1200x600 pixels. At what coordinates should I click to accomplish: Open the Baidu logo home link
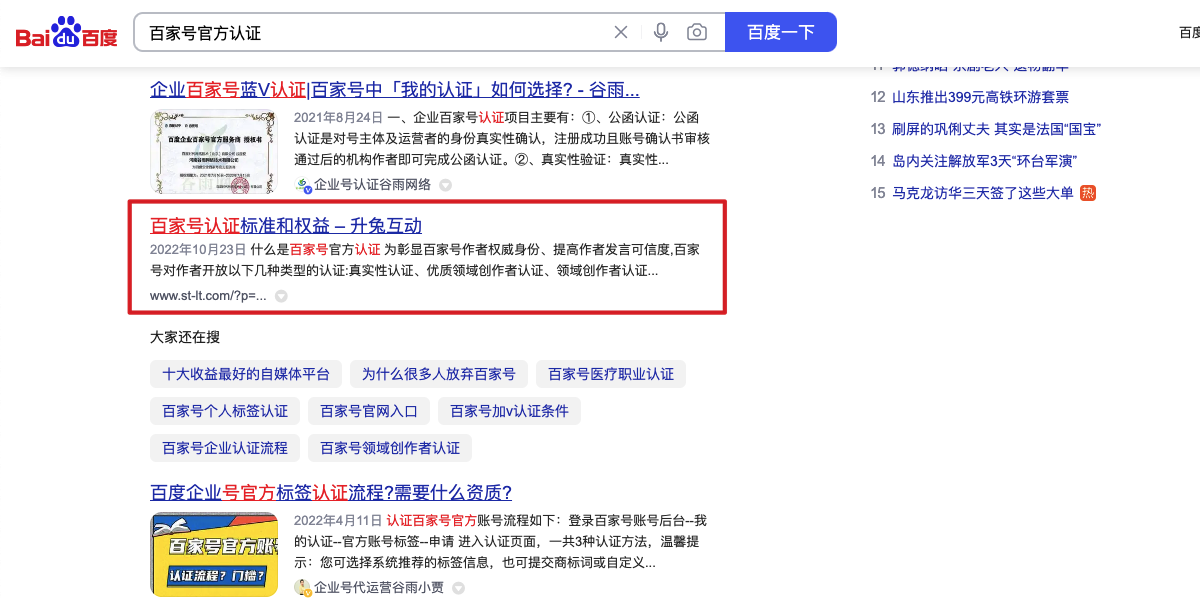pyautogui.click(x=66, y=33)
